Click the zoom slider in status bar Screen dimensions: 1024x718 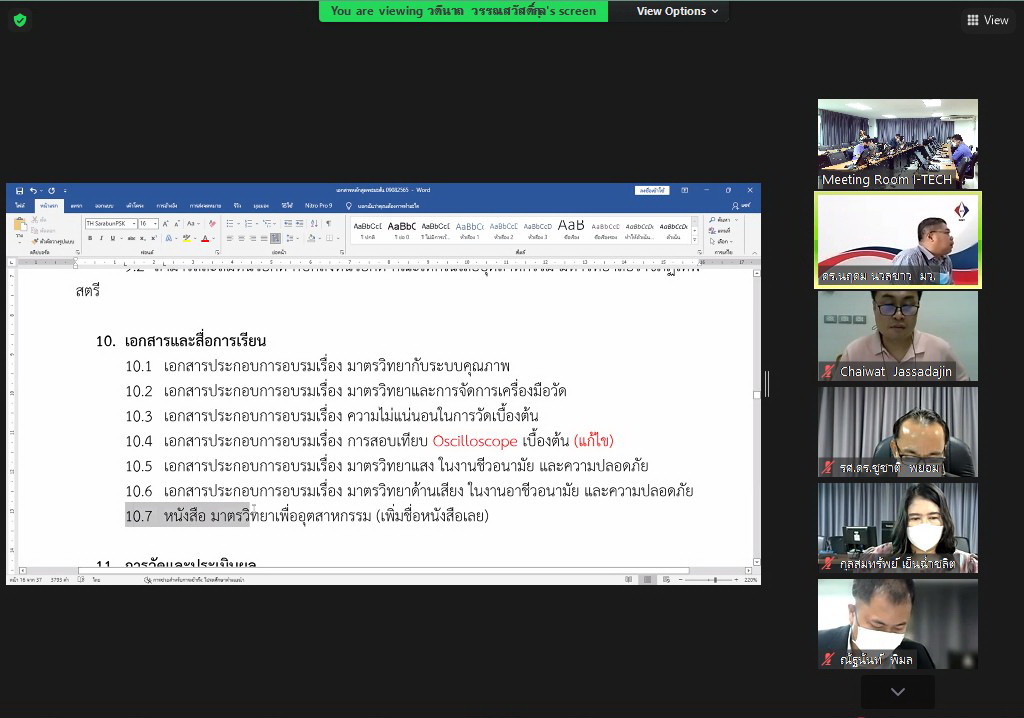click(715, 579)
